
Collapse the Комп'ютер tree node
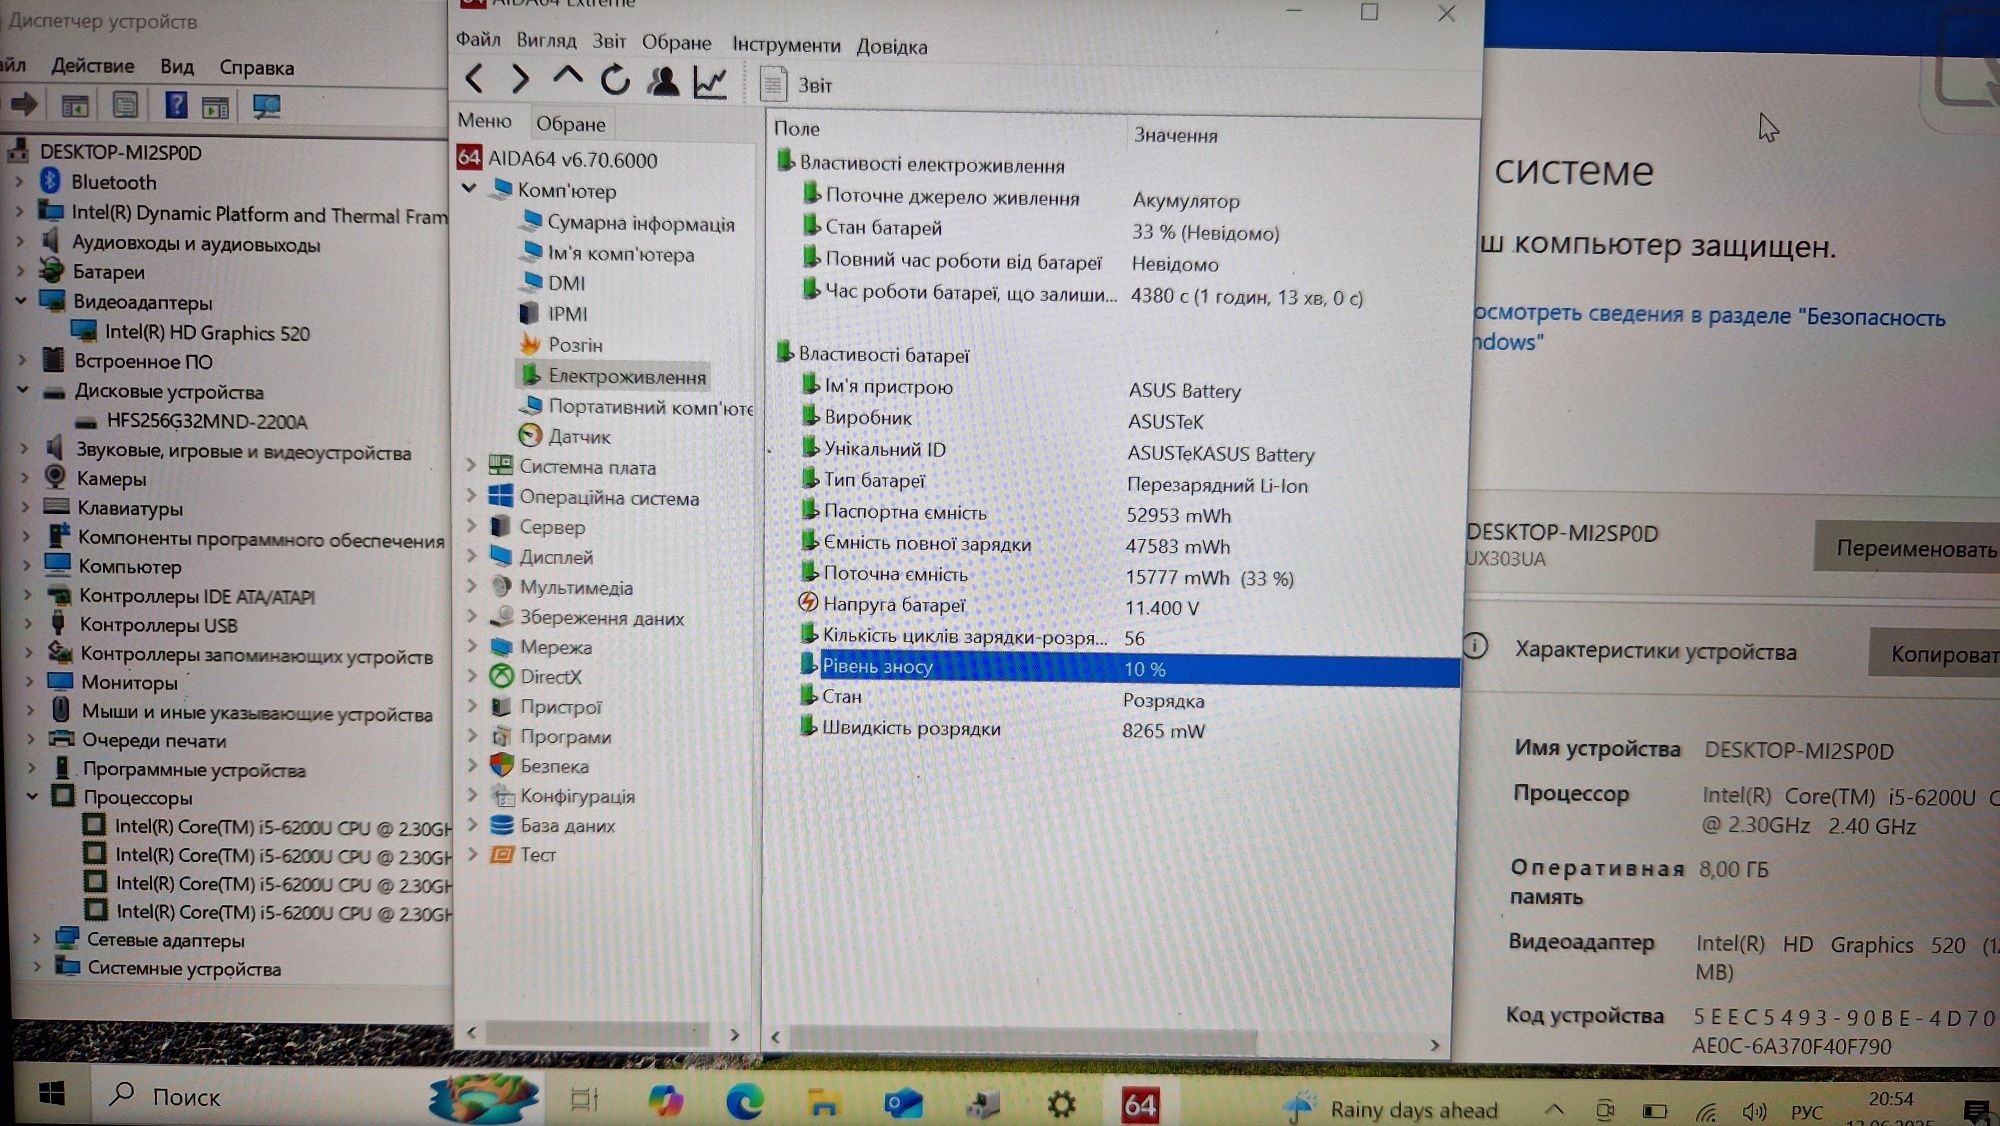pyautogui.click(x=469, y=189)
